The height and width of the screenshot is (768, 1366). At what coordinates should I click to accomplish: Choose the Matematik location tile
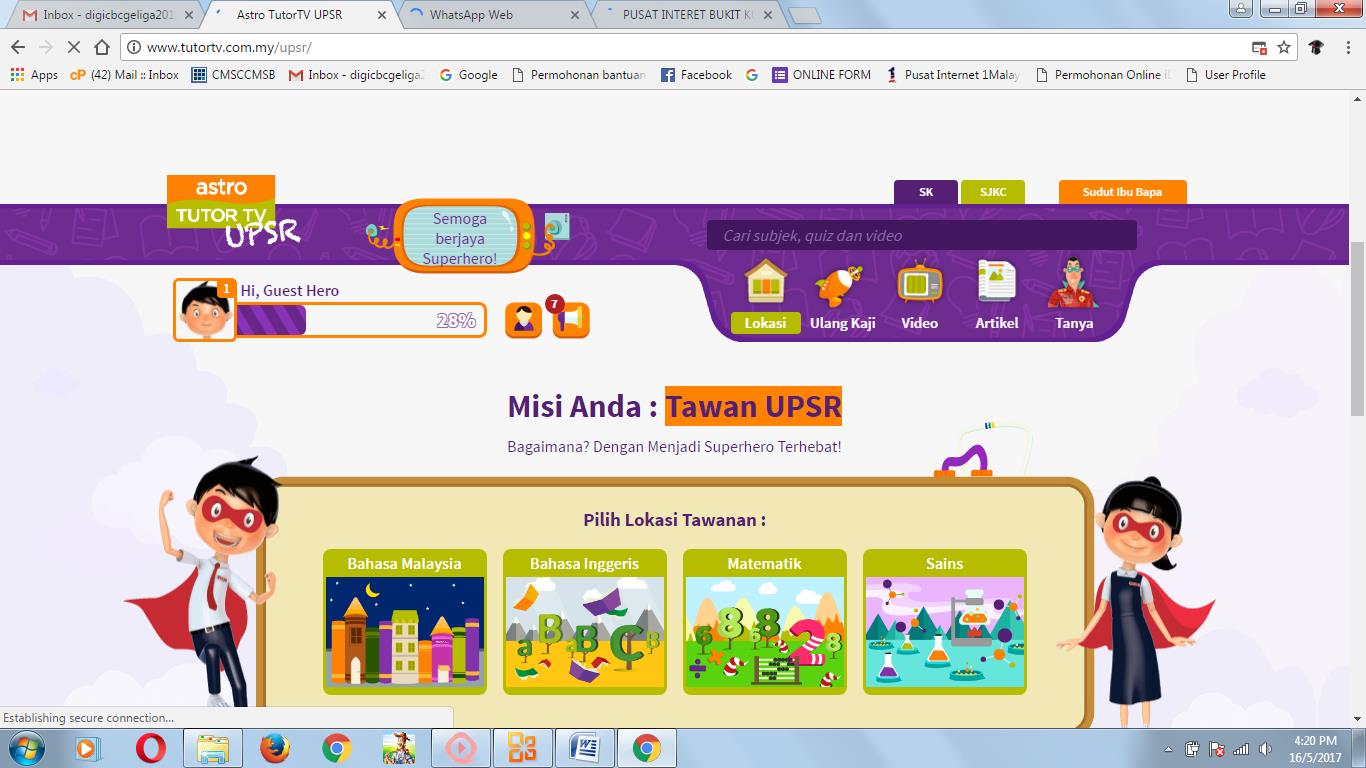(764, 621)
